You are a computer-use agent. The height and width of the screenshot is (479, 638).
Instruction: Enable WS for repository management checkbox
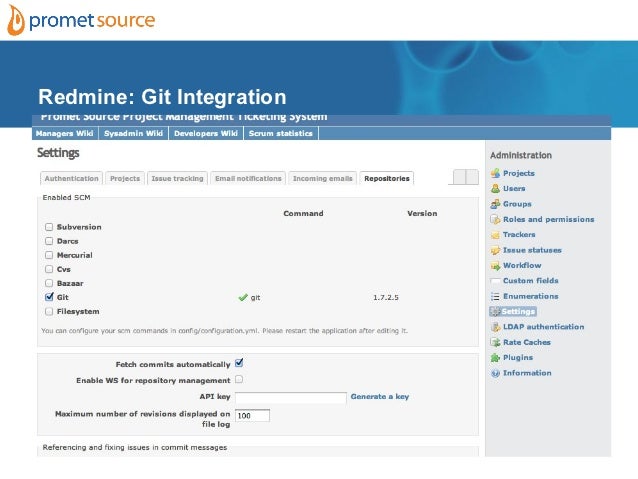coord(239,379)
